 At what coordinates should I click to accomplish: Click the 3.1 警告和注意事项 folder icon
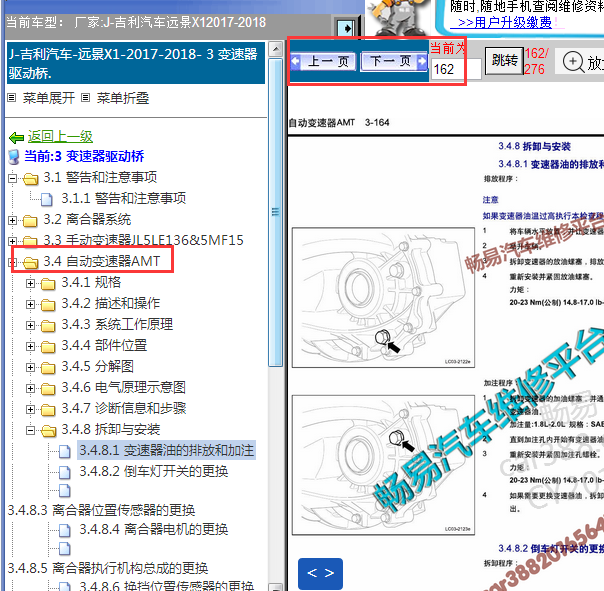(30, 179)
